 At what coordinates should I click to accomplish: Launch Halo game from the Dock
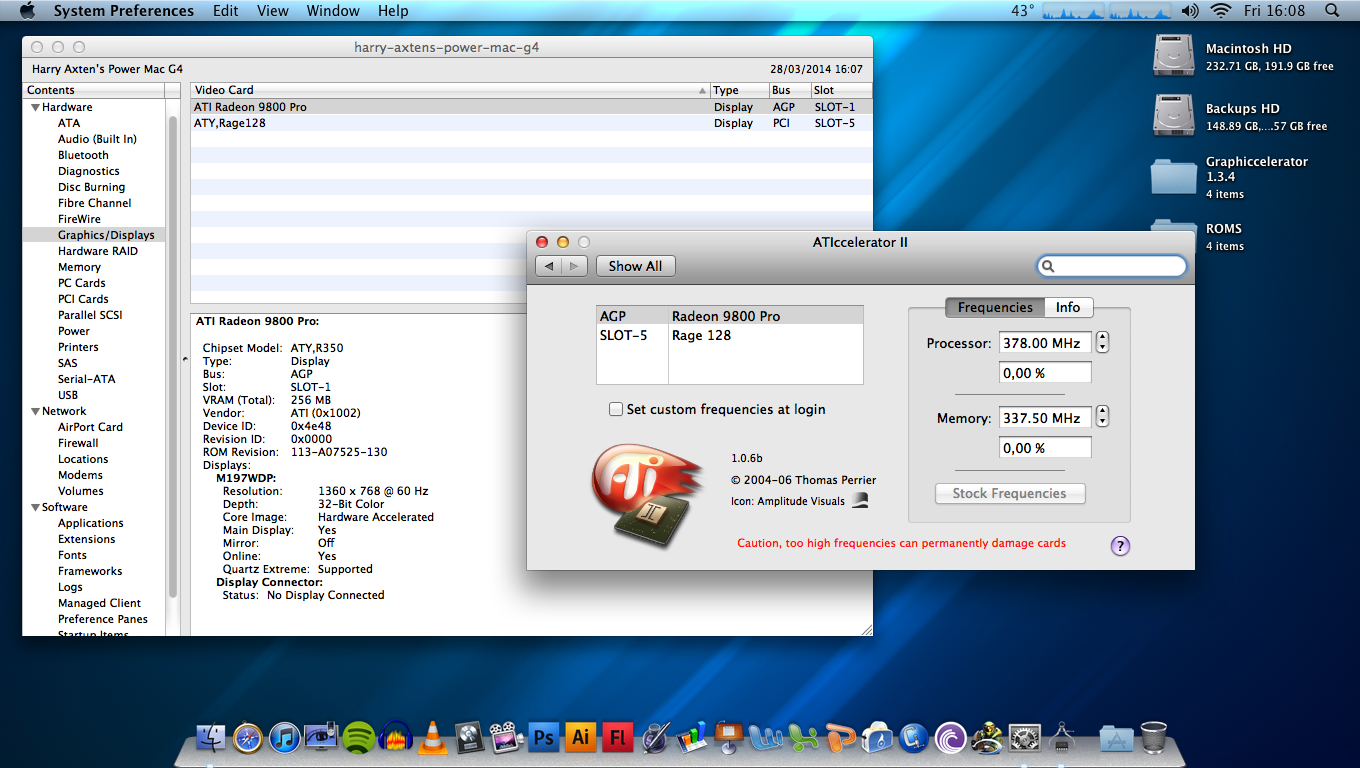pos(987,738)
